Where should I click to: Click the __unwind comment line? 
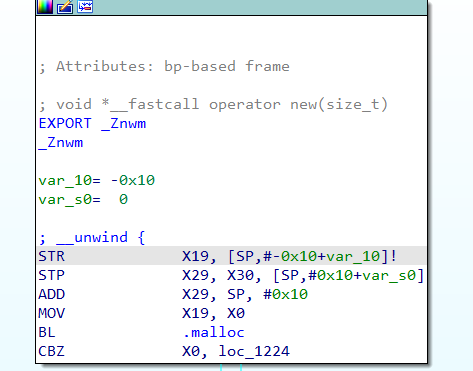coord(92,238)
